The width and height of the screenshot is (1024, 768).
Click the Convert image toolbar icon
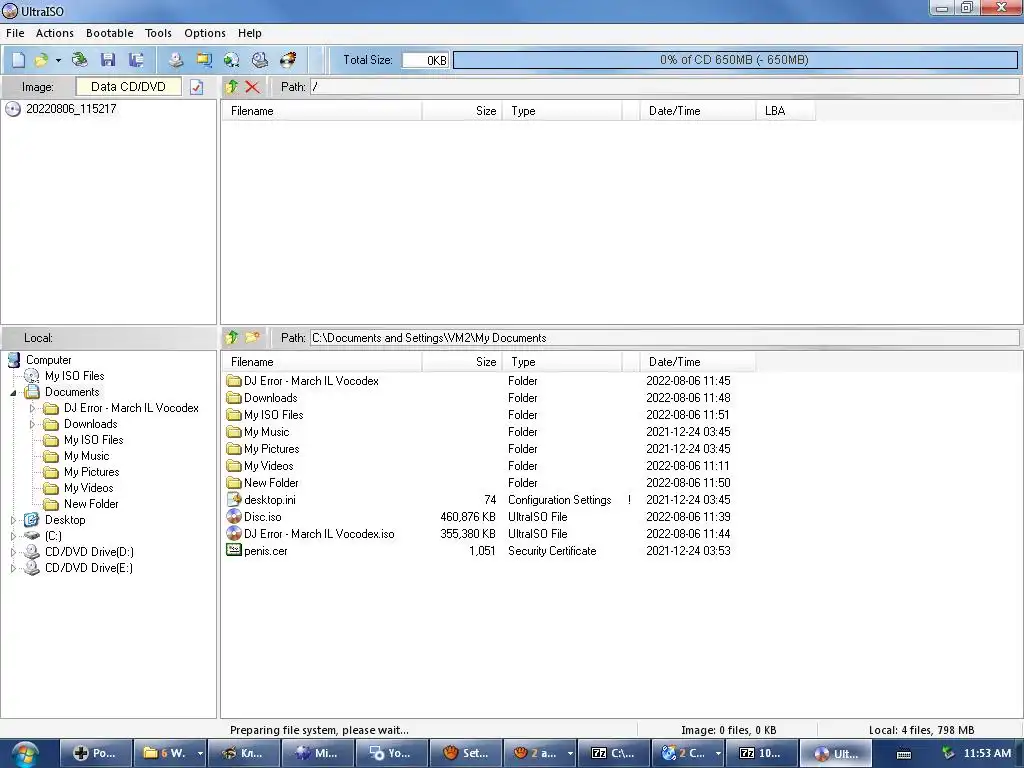pyautogui.click(x=231, y=60)
